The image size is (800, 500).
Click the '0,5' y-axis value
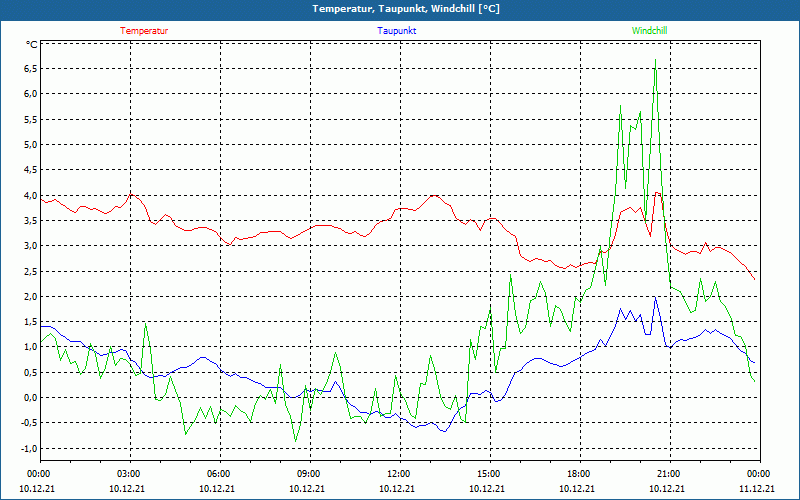click(x=31, y=372)
